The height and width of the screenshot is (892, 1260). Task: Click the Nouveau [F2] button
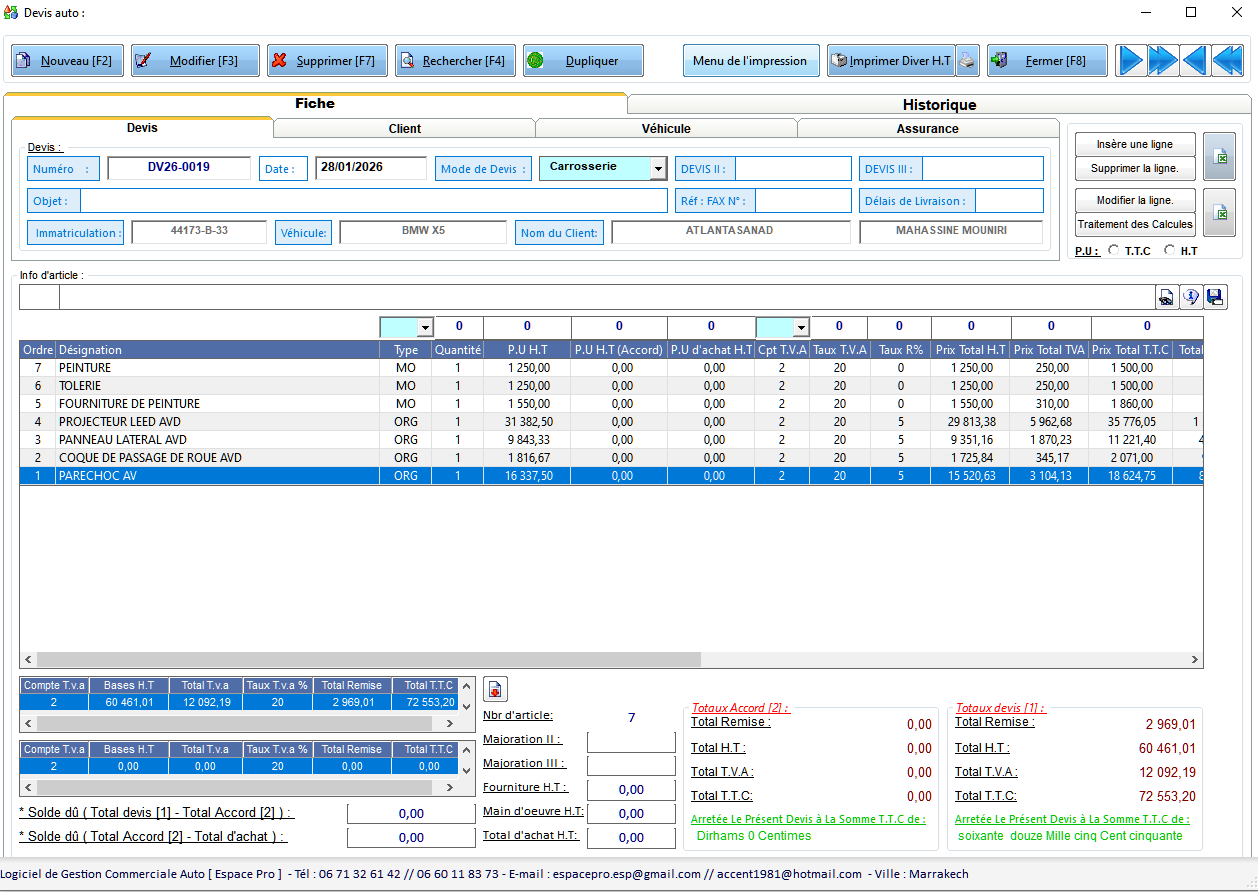click(x=68, y=61)
